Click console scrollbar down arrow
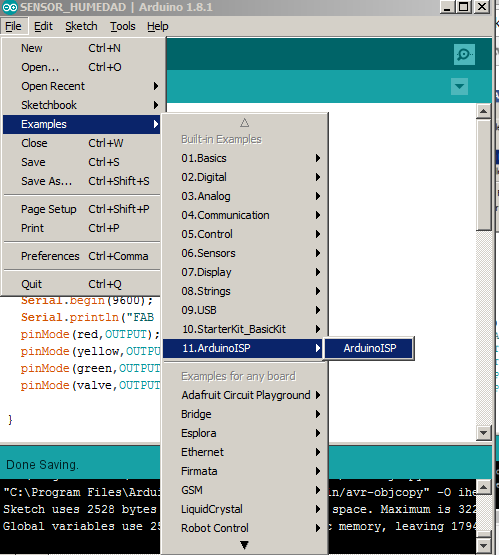The height and width of the screenshot is (555, 499). tap(483, 545)
